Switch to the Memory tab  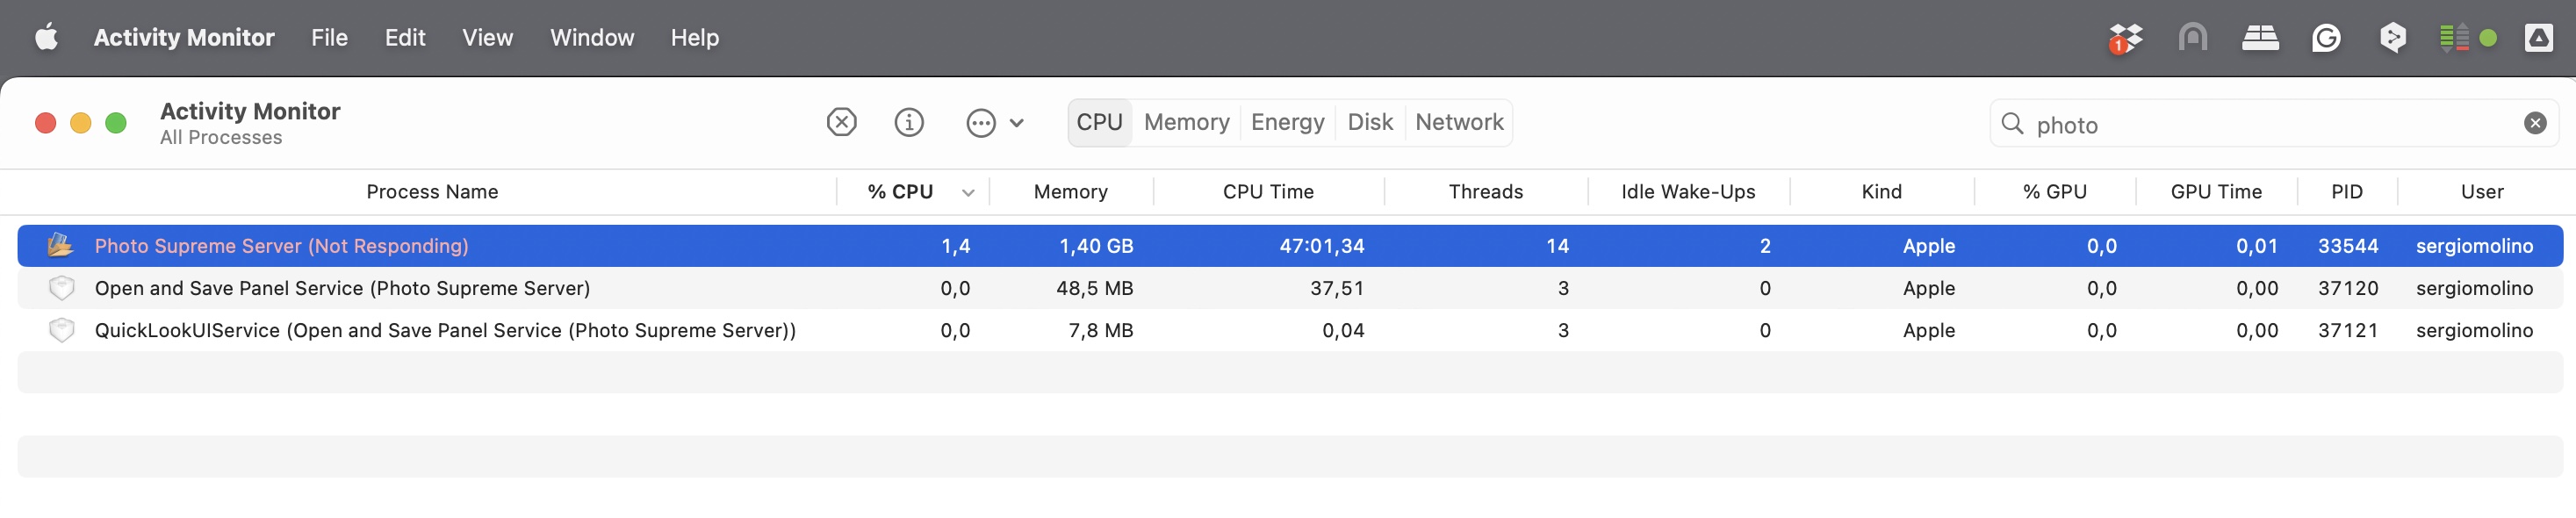1187,122
